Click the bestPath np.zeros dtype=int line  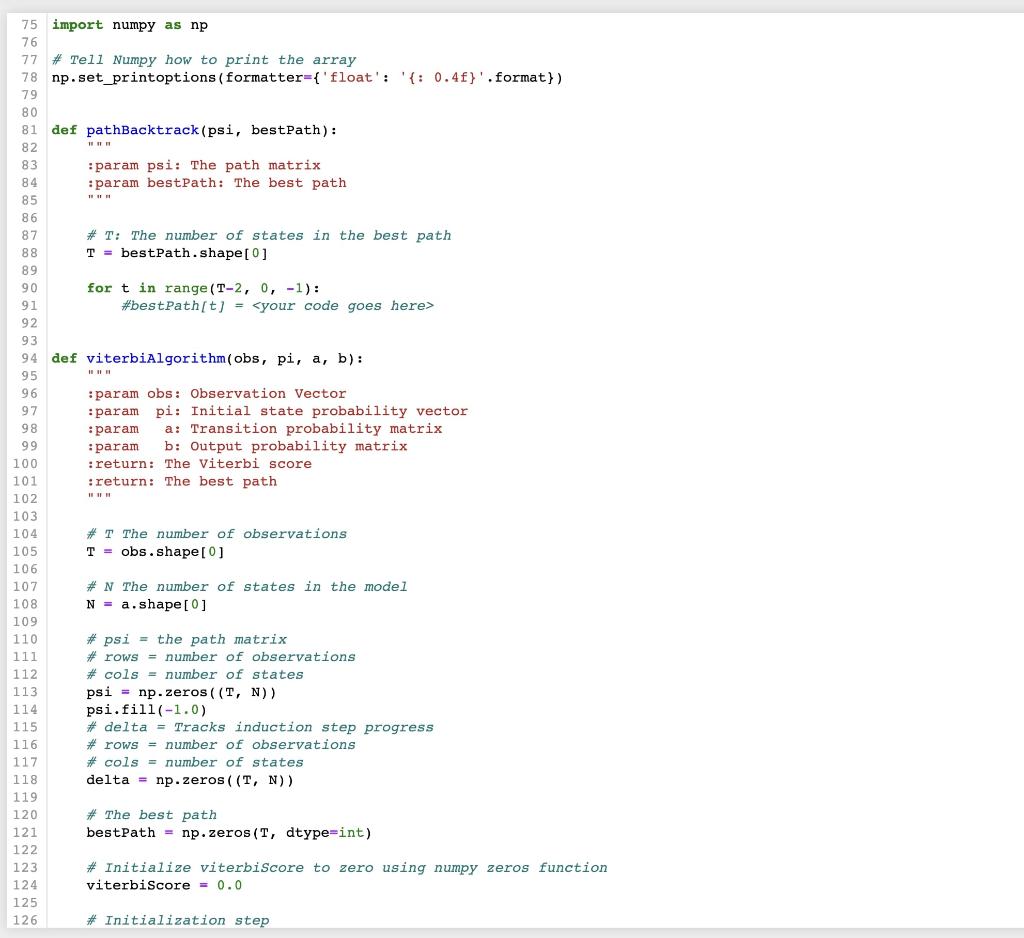pyautogui.click(x=228, y=832)
